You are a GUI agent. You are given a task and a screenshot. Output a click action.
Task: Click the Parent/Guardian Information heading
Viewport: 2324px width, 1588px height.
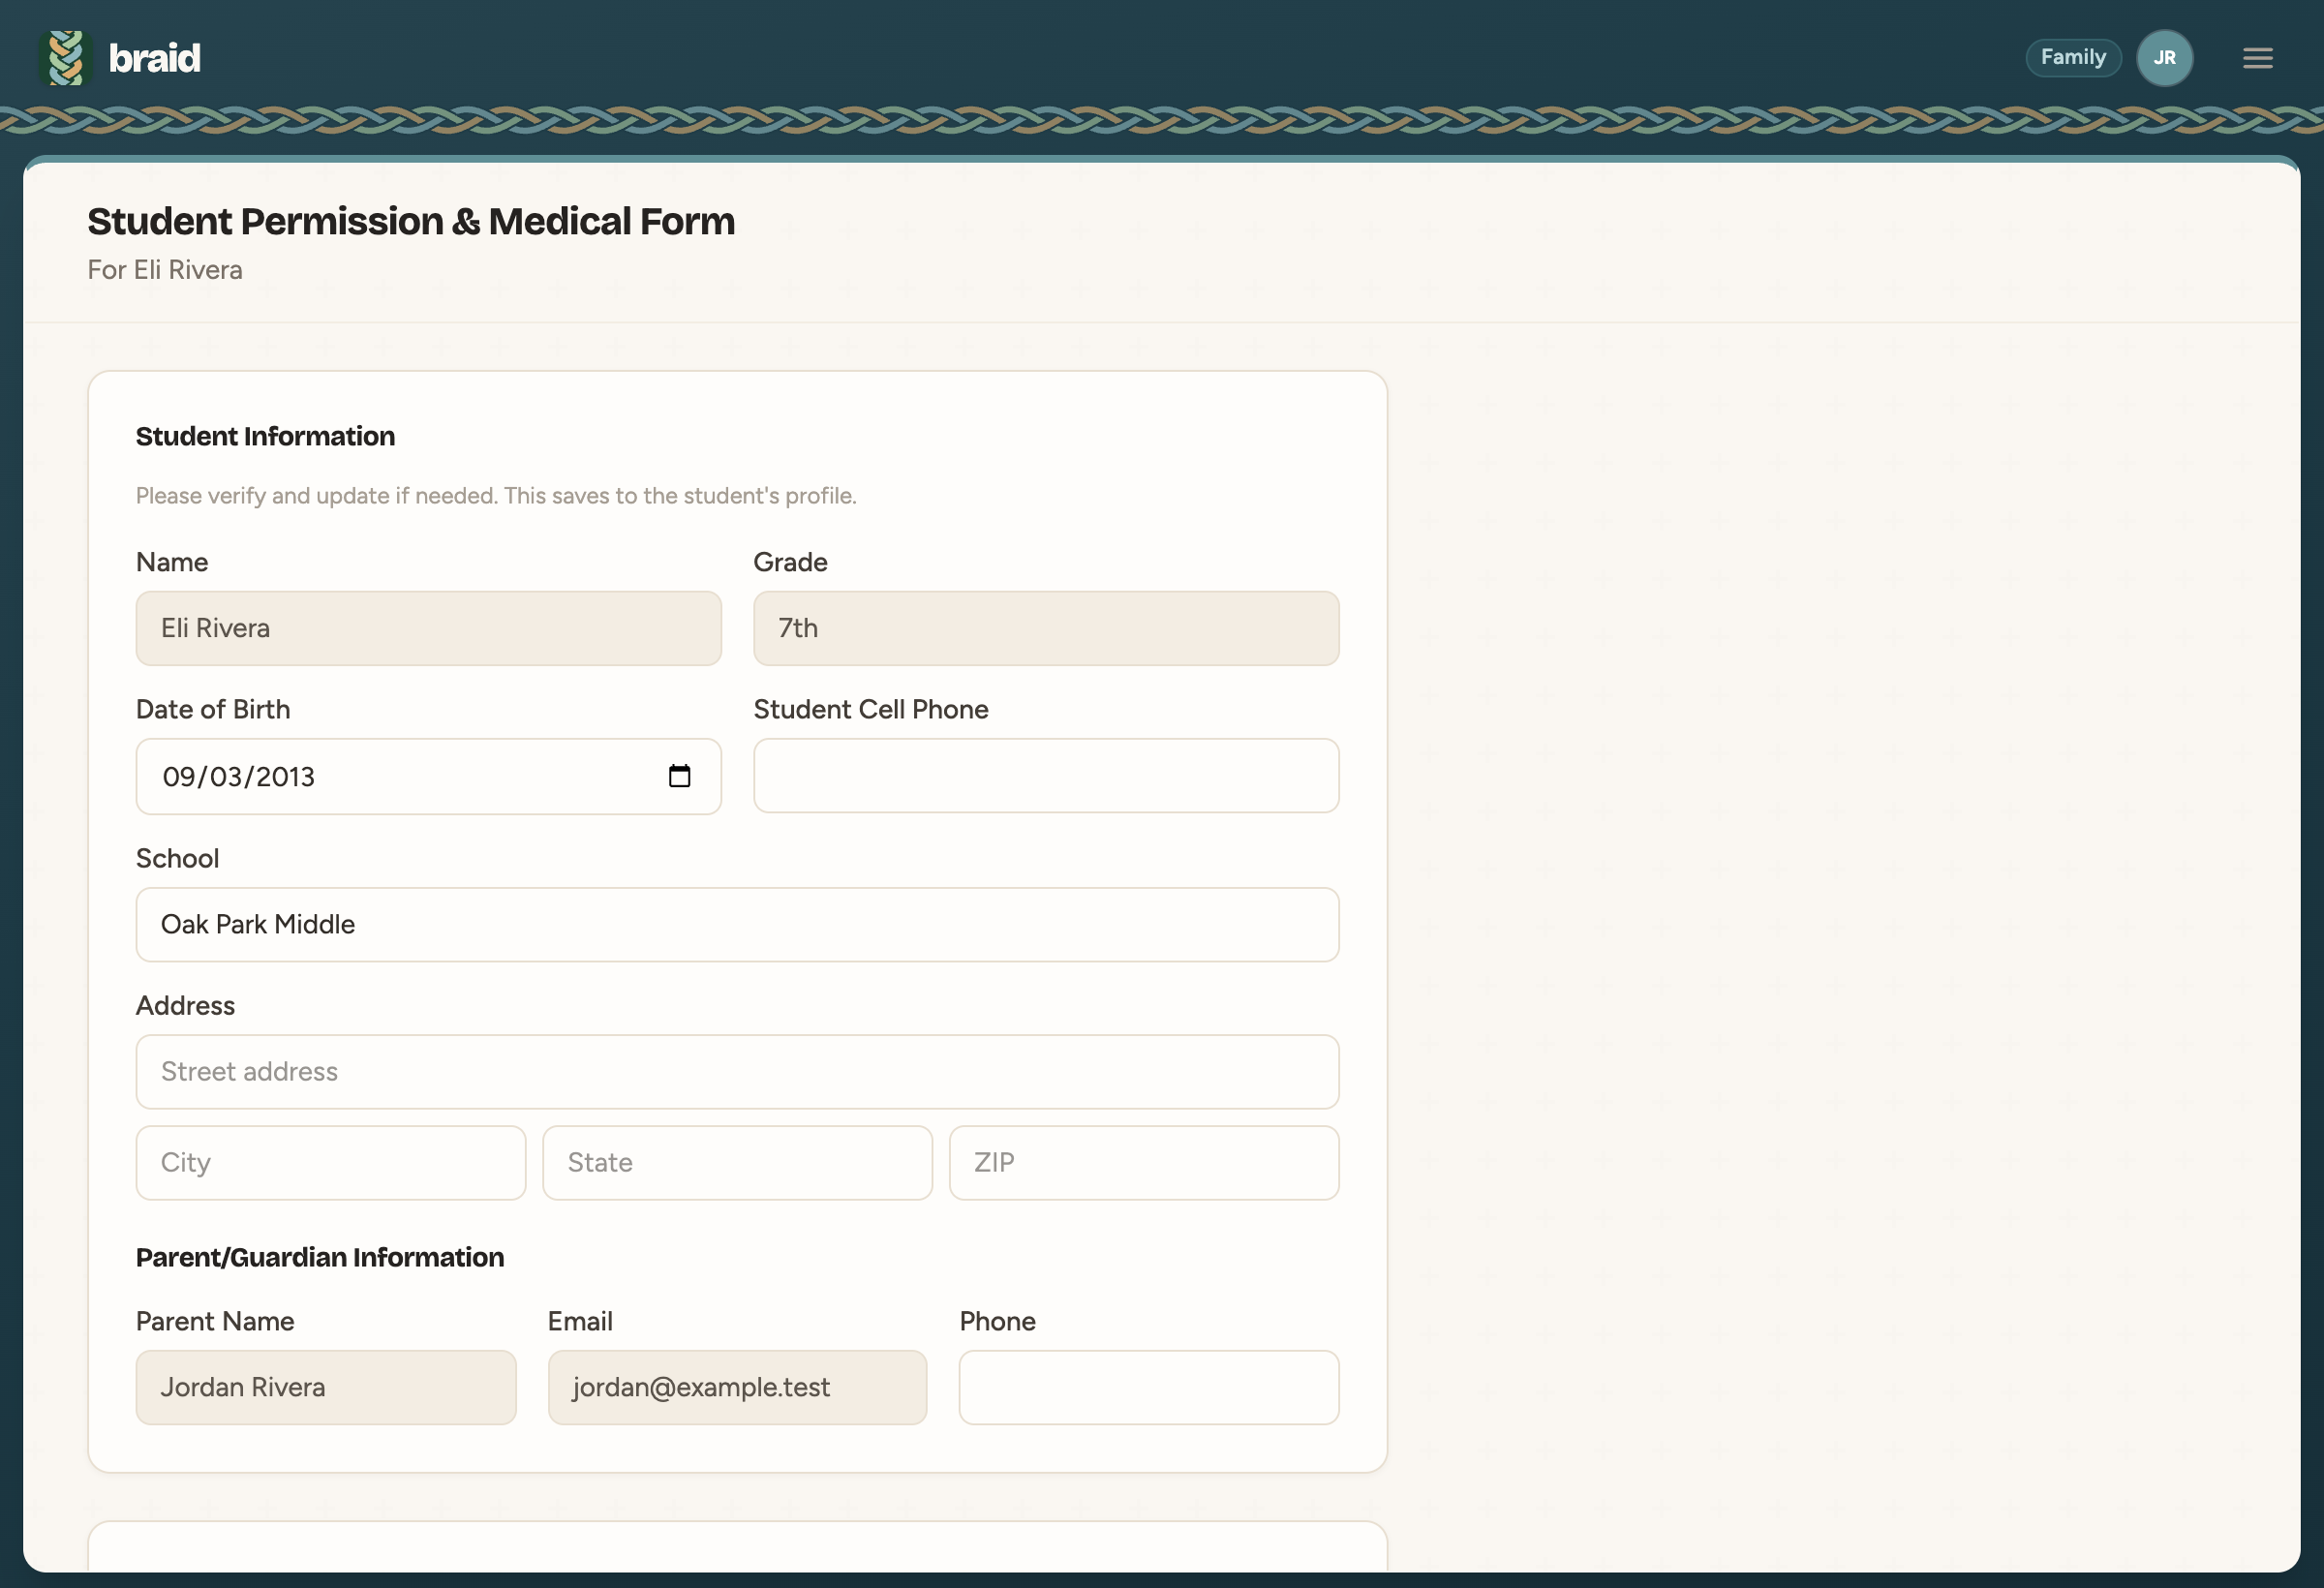pos(320,1257)
